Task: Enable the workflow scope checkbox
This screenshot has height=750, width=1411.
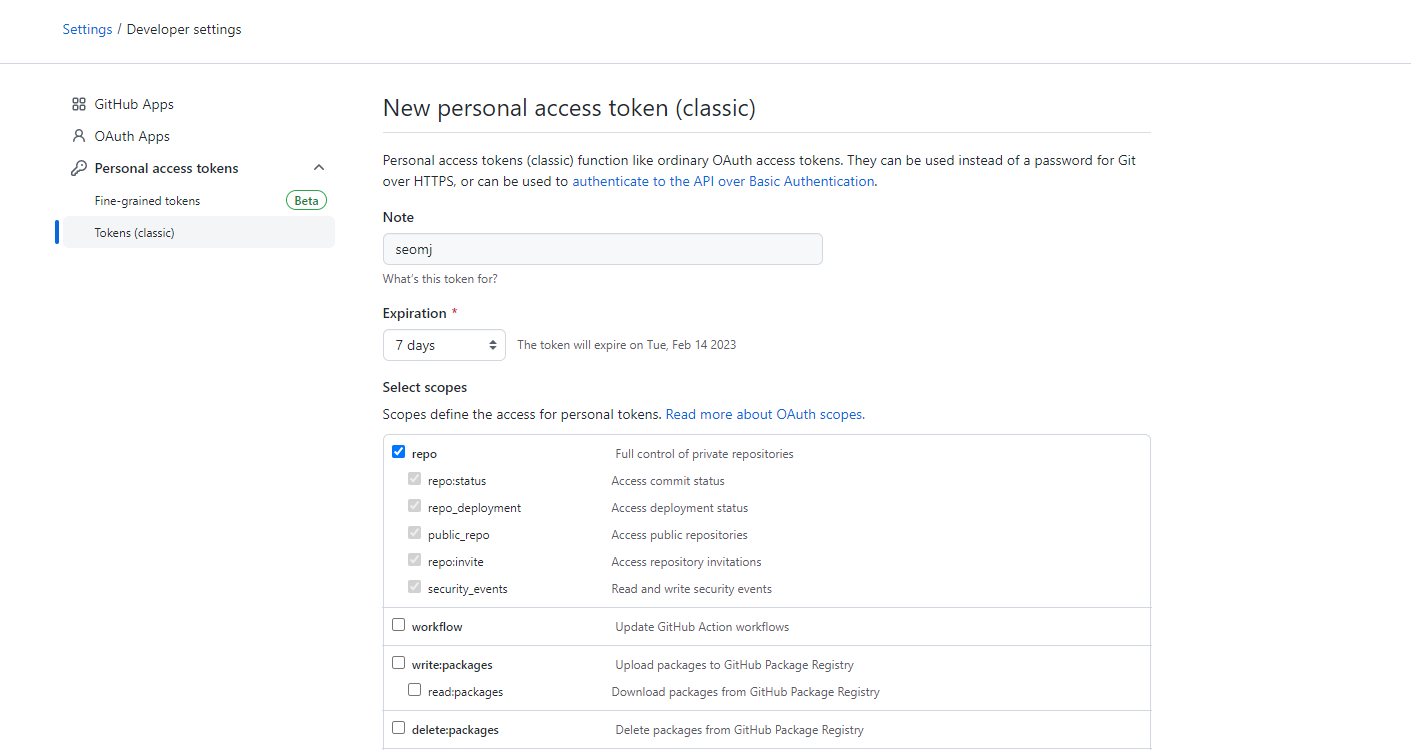Action: coord(399,625)
